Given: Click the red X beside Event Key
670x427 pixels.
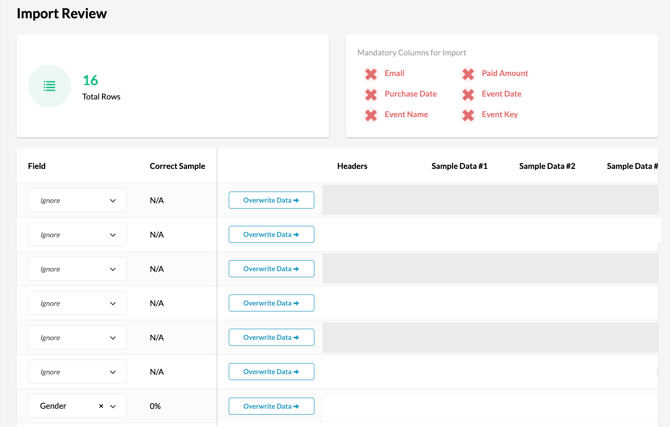Looking at the screenshot, I should coord(468,115).
